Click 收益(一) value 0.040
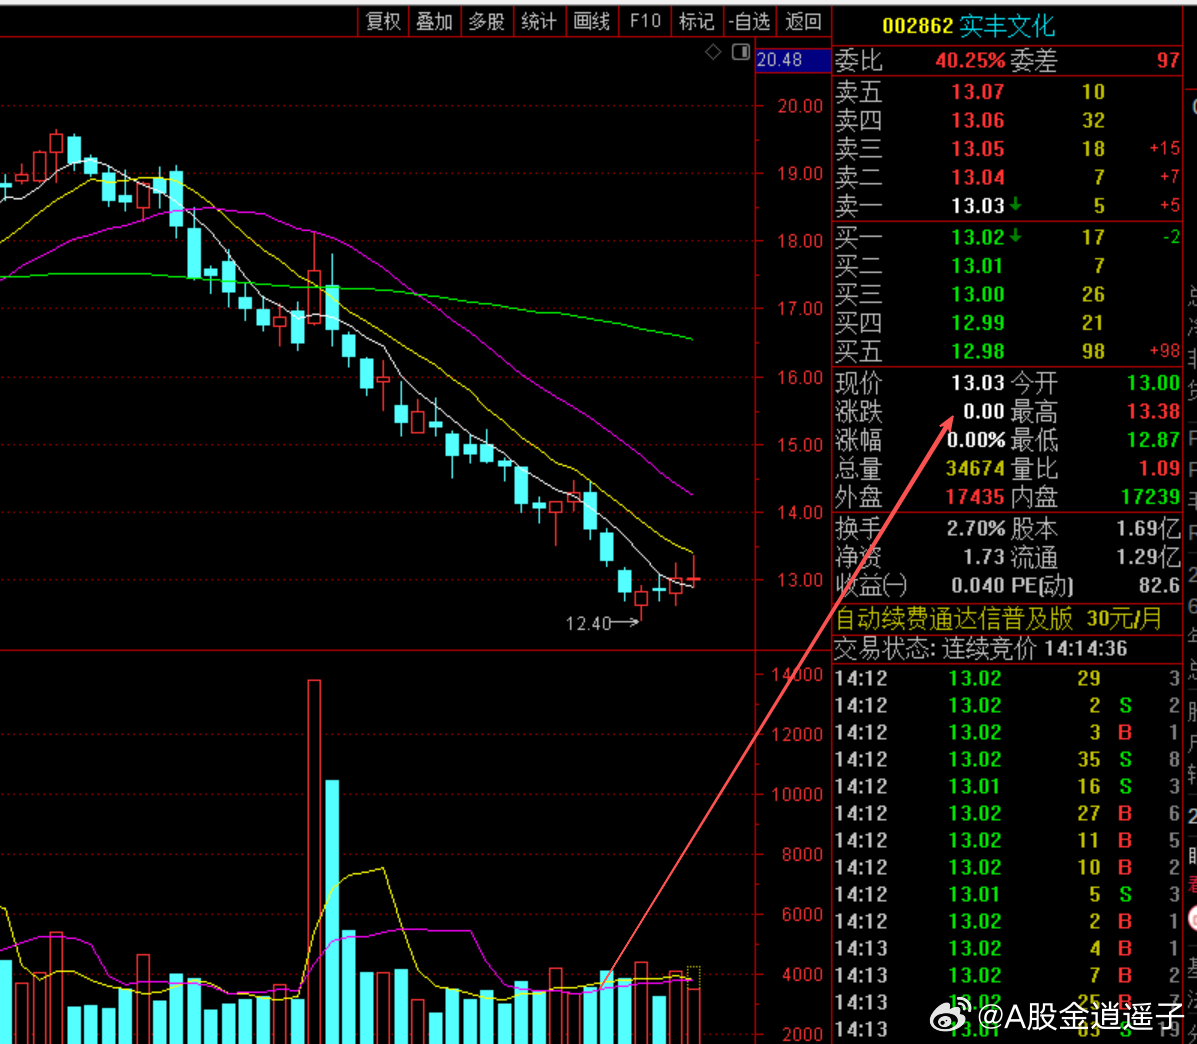Image resolution: width=1197 pixels, height=1044 pixels. pyautogui.click(x=977, y=585)
